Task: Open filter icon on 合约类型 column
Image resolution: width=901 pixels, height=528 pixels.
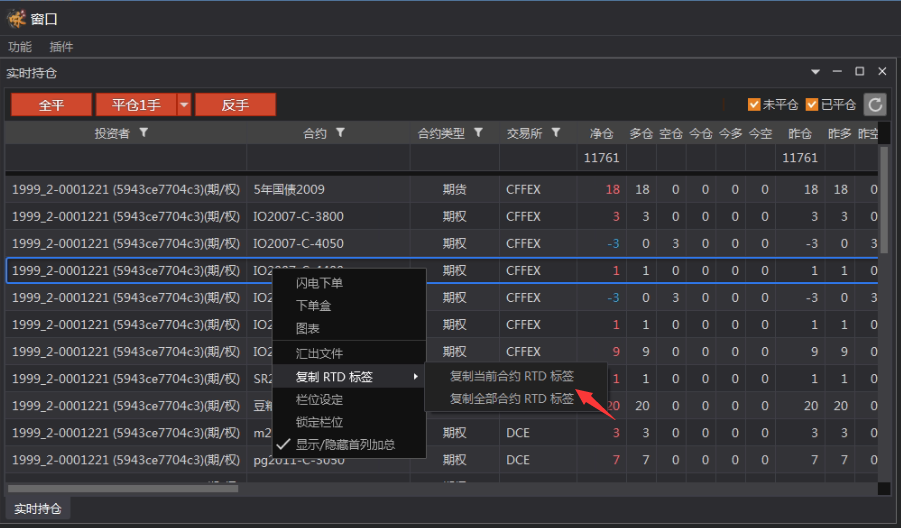Action: pyautogui.click(x=478, y=133)
